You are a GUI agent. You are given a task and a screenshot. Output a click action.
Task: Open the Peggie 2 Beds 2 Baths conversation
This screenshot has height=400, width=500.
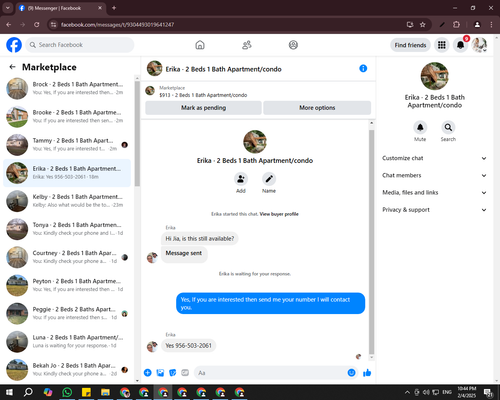(x=67, y=313)
